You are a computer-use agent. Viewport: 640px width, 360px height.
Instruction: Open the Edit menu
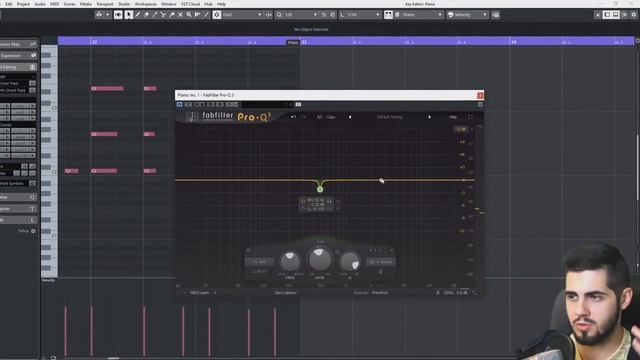point(9,4)
